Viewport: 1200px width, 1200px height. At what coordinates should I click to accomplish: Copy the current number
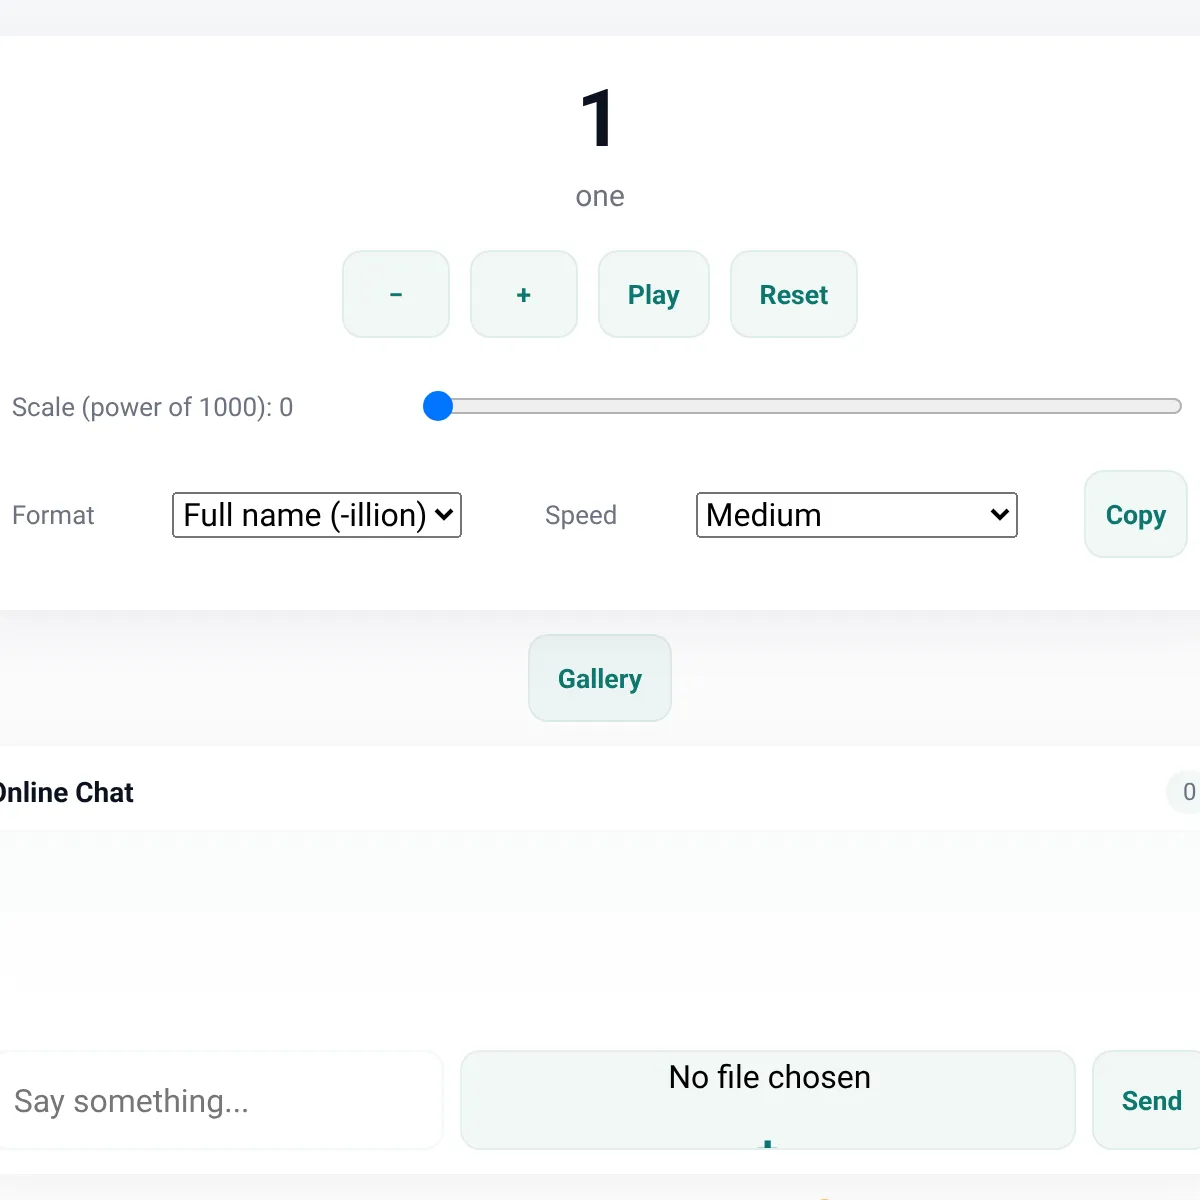(1135, 515)
